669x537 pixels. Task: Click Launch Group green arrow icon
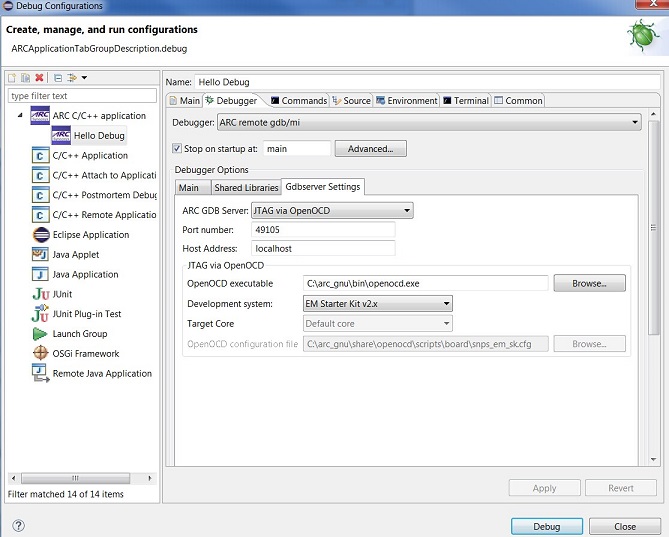pyautogui.click(x=40, y=334)
